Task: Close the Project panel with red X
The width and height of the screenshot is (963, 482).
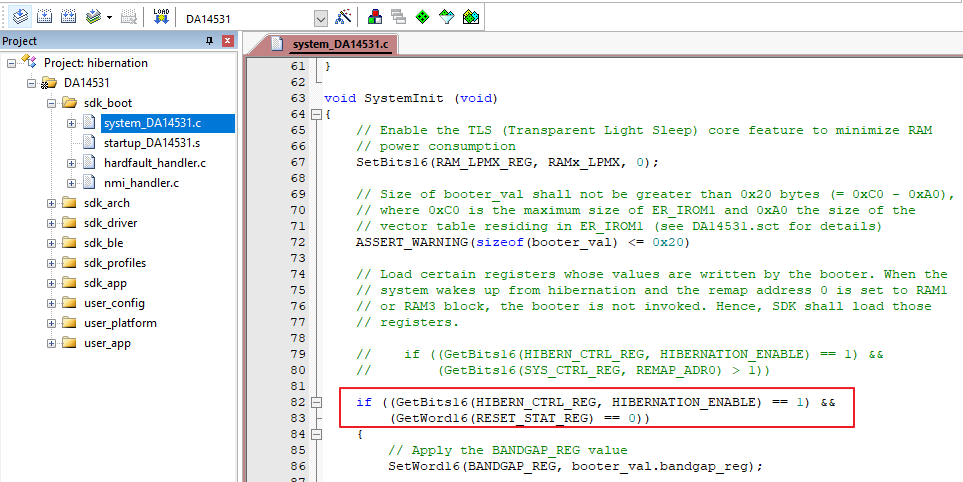Action: click(x=228, y=41)
